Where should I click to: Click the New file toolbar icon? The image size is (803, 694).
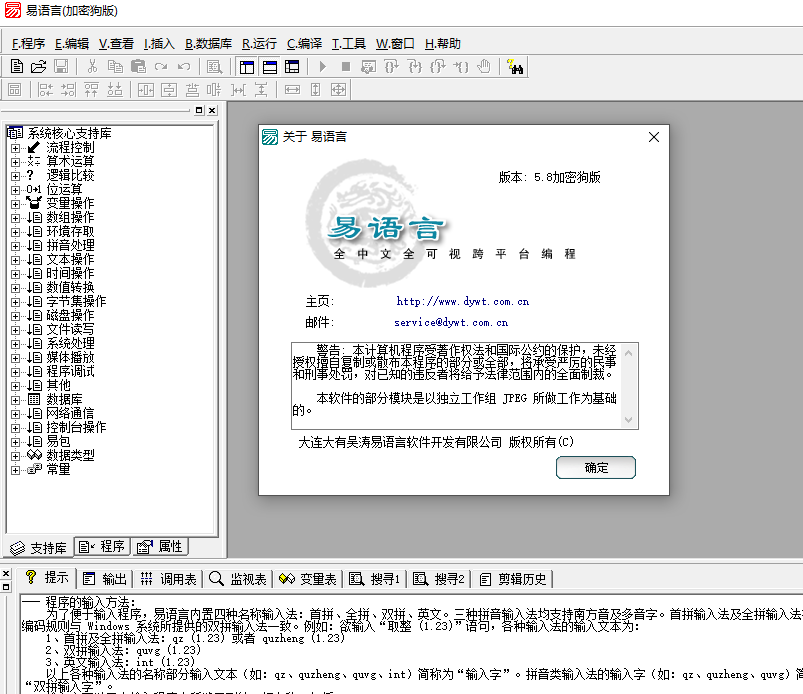16,67
